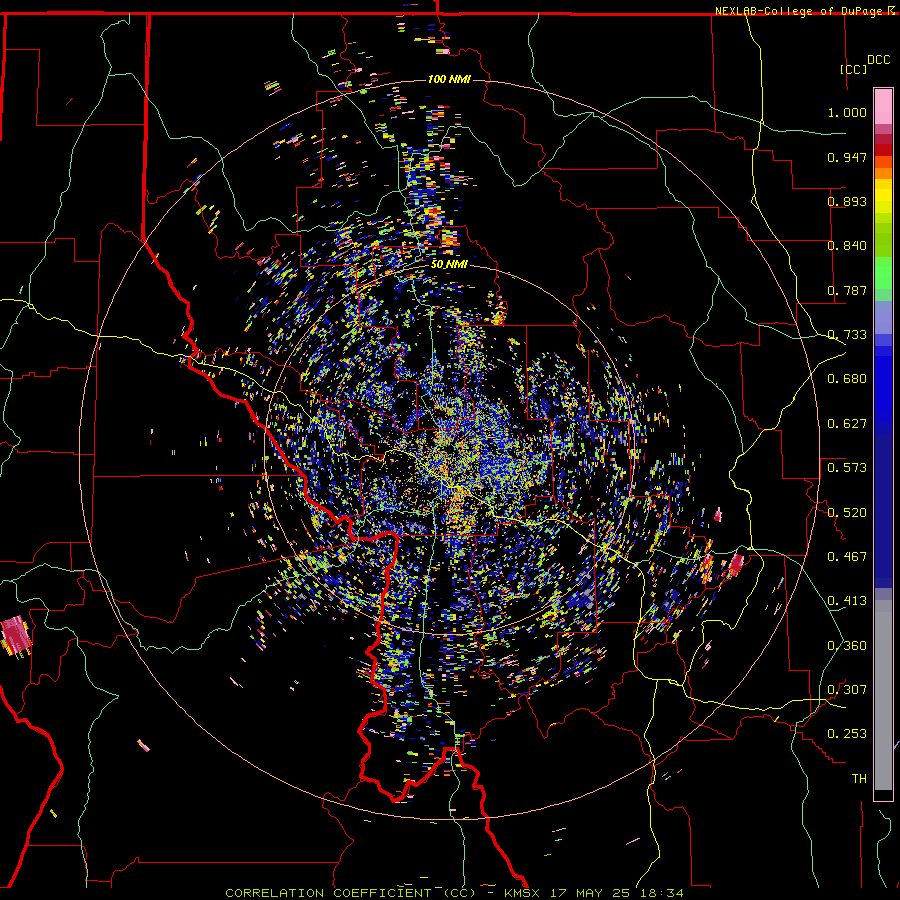Viewport: 900px width, 900px height.
Task: Click the 0.413 scale value
Action: click(x=847, y=601)
